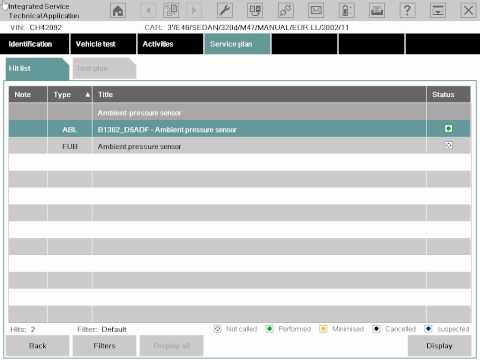The height and width of the screenshot is (360, 480).
Task: Select the Service plan tab
Action: pos(237,44)
